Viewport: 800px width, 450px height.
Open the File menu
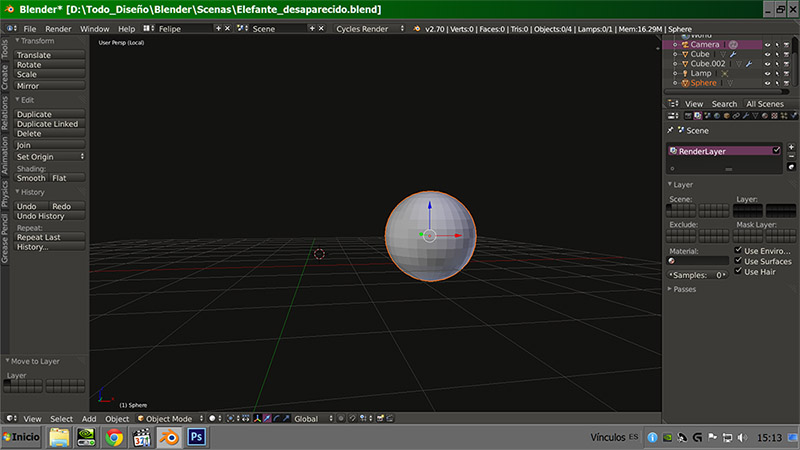[x=30, y=29]
